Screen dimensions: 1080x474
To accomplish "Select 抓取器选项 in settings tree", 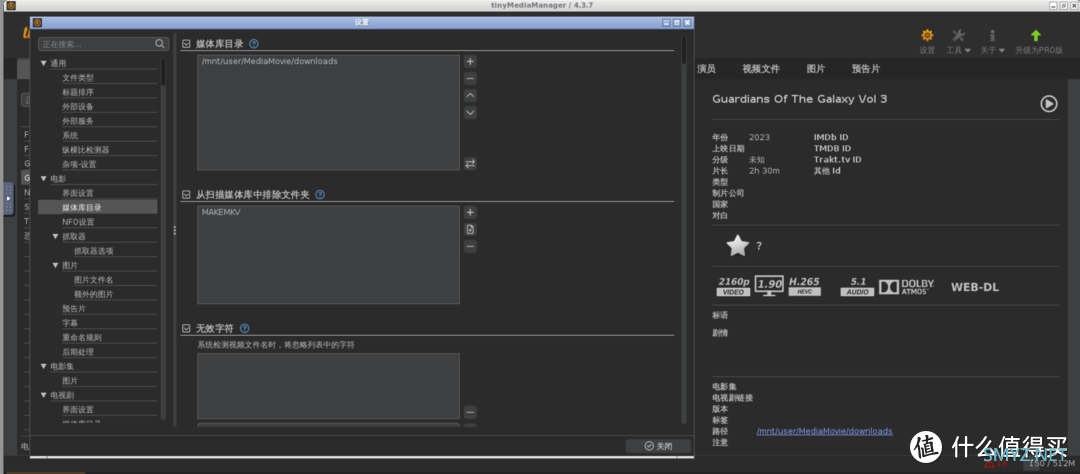I will click(x=94, y=251).
